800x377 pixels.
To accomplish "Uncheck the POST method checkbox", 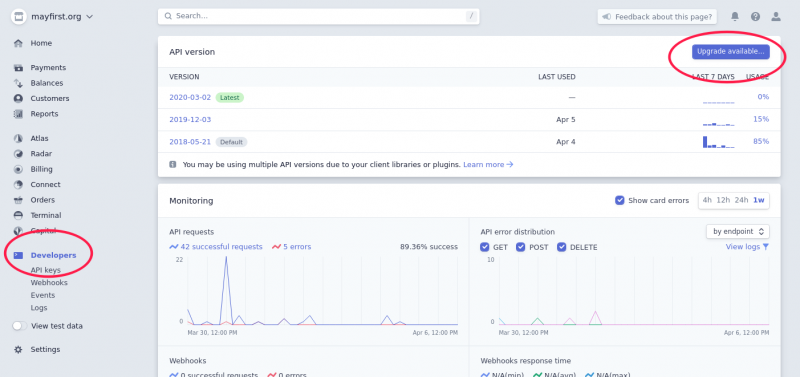I will 520,247.
